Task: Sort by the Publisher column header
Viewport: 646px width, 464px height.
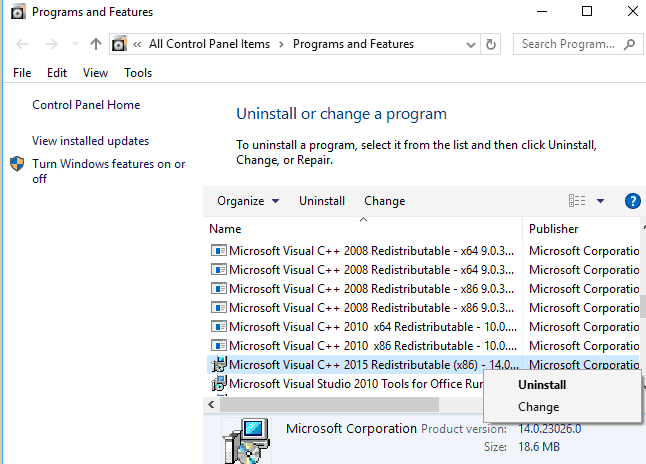Action: click(x=553, y=229)
